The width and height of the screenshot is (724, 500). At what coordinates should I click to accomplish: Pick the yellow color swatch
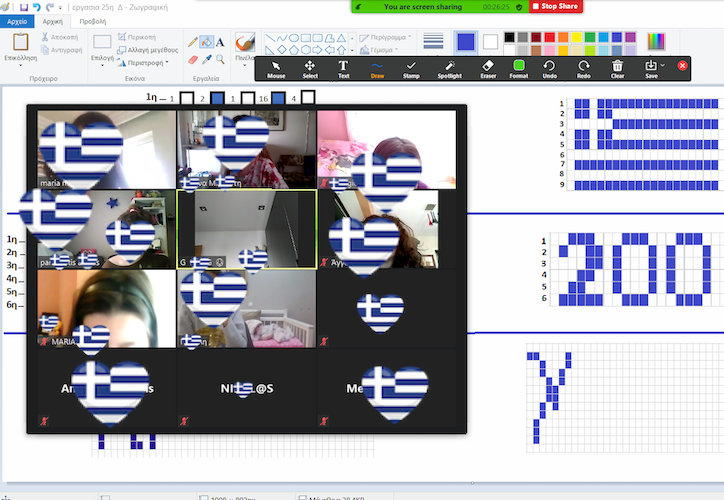pos(576,37)
